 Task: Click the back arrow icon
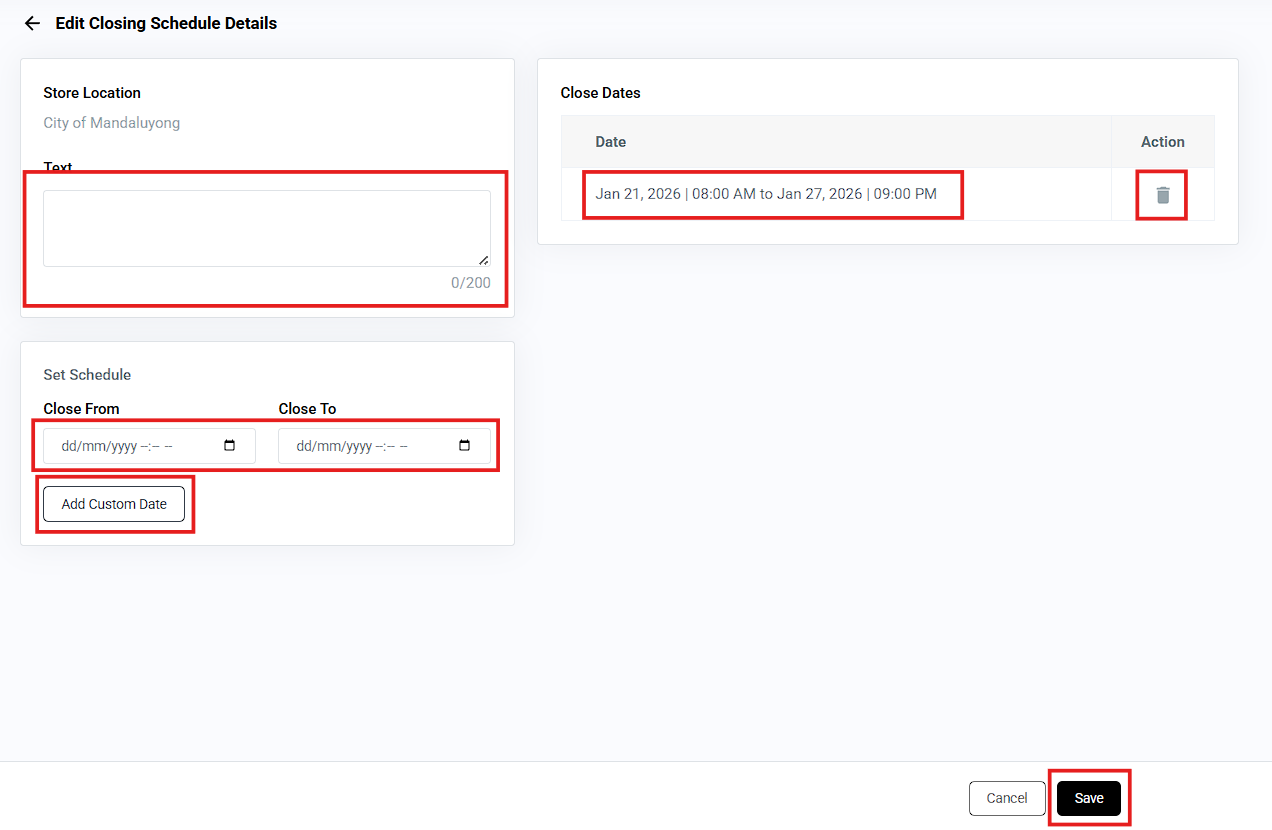click(x=32, y=23)
